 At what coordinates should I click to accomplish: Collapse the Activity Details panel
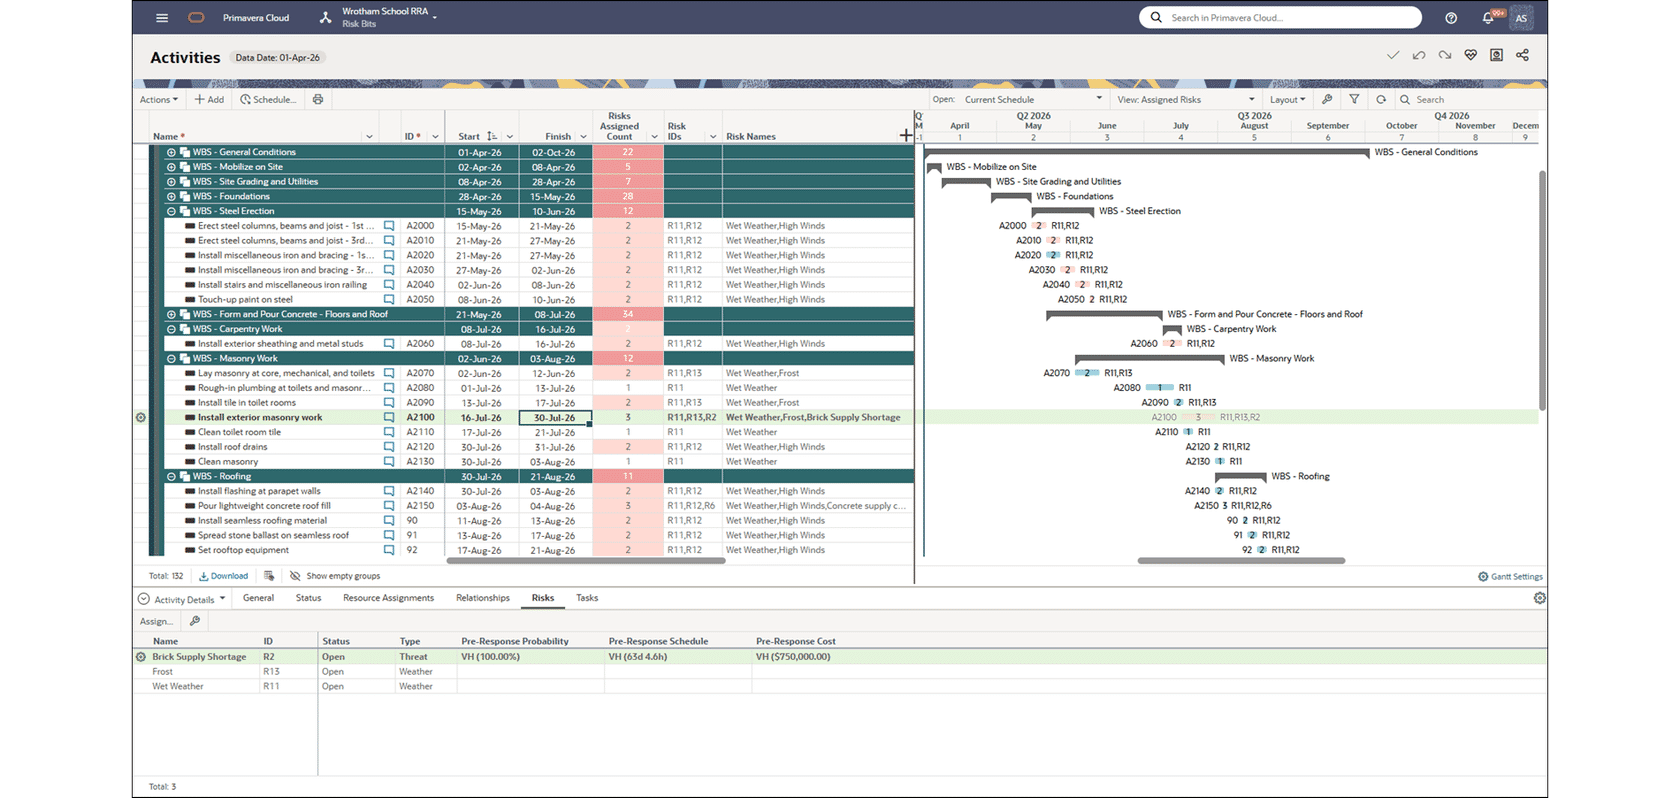click(143, 599)
